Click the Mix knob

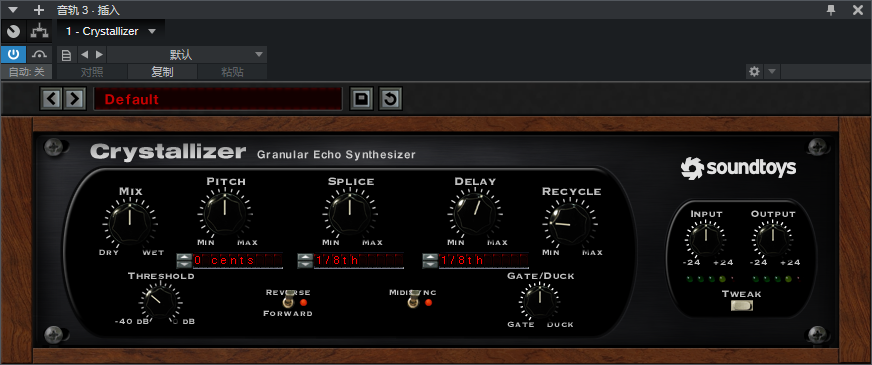click(130, 224)
